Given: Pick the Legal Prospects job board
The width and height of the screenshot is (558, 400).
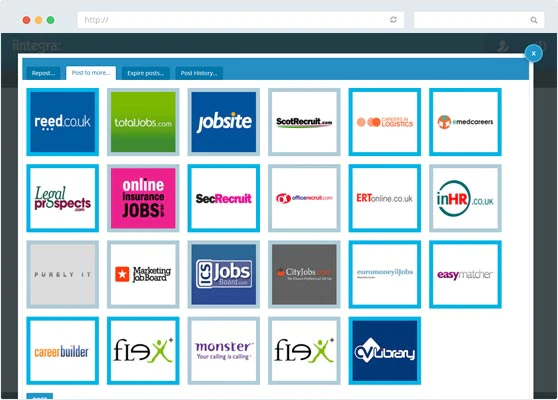Looking at the screenshot, I should [x=63, y=198].
